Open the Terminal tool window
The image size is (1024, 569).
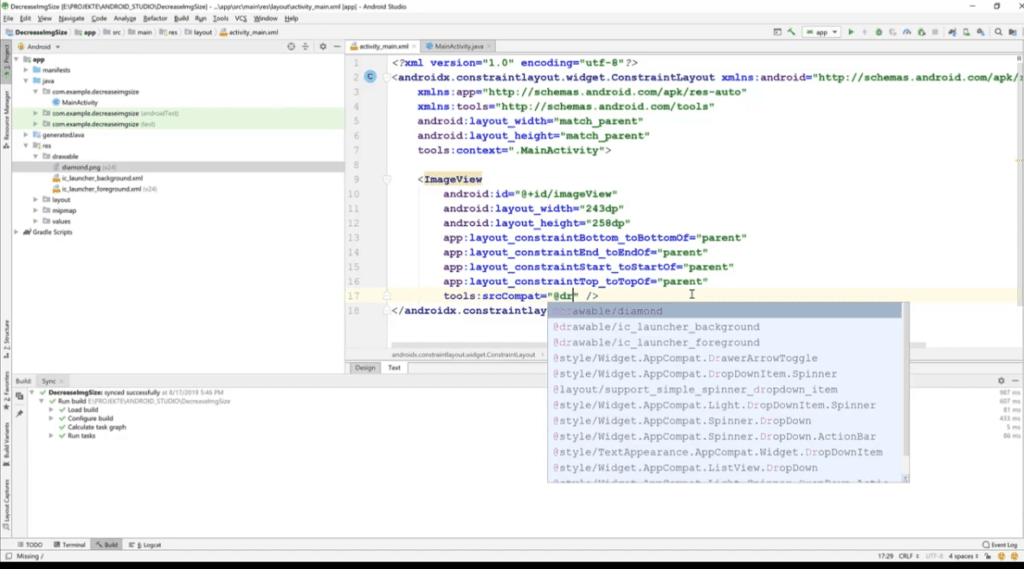[x=70, y=545]
